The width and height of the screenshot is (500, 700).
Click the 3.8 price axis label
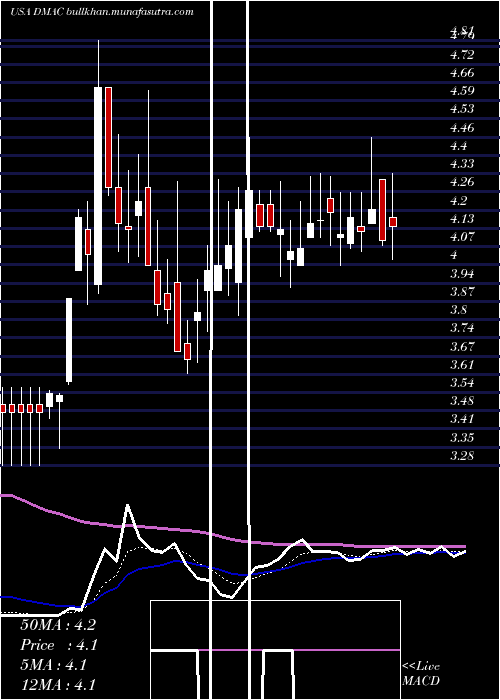[459, 309]
